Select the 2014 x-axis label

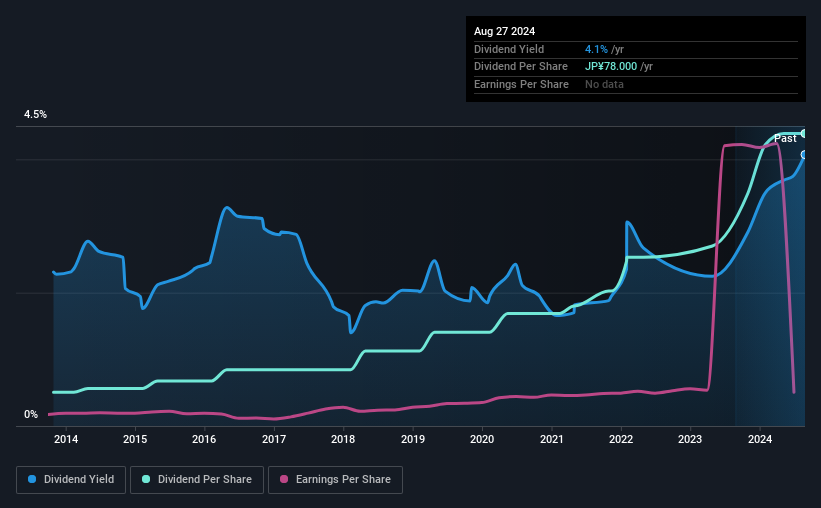pos(65,439)
